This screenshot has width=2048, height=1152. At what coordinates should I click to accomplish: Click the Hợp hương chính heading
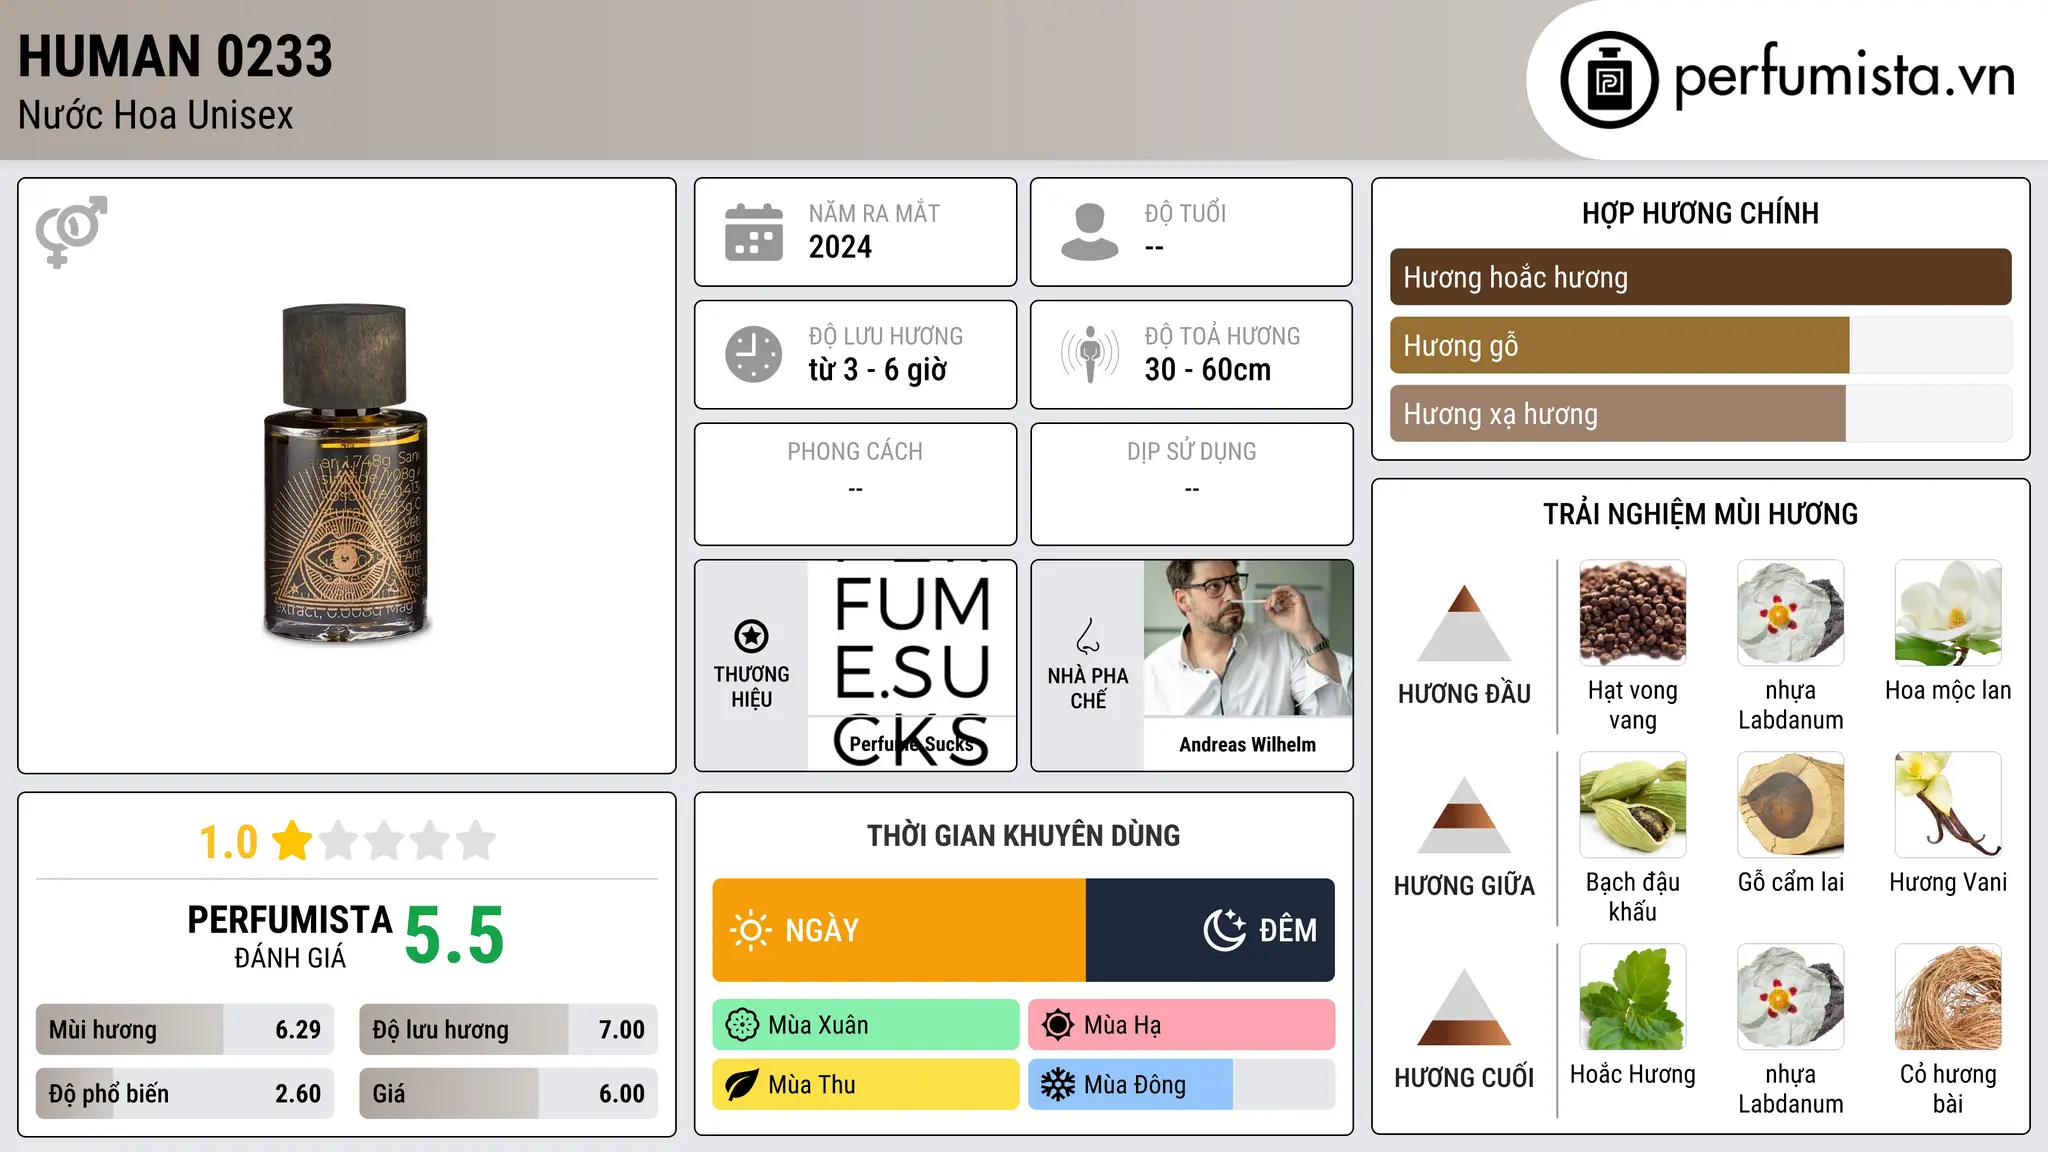(x=1700, y=213)
